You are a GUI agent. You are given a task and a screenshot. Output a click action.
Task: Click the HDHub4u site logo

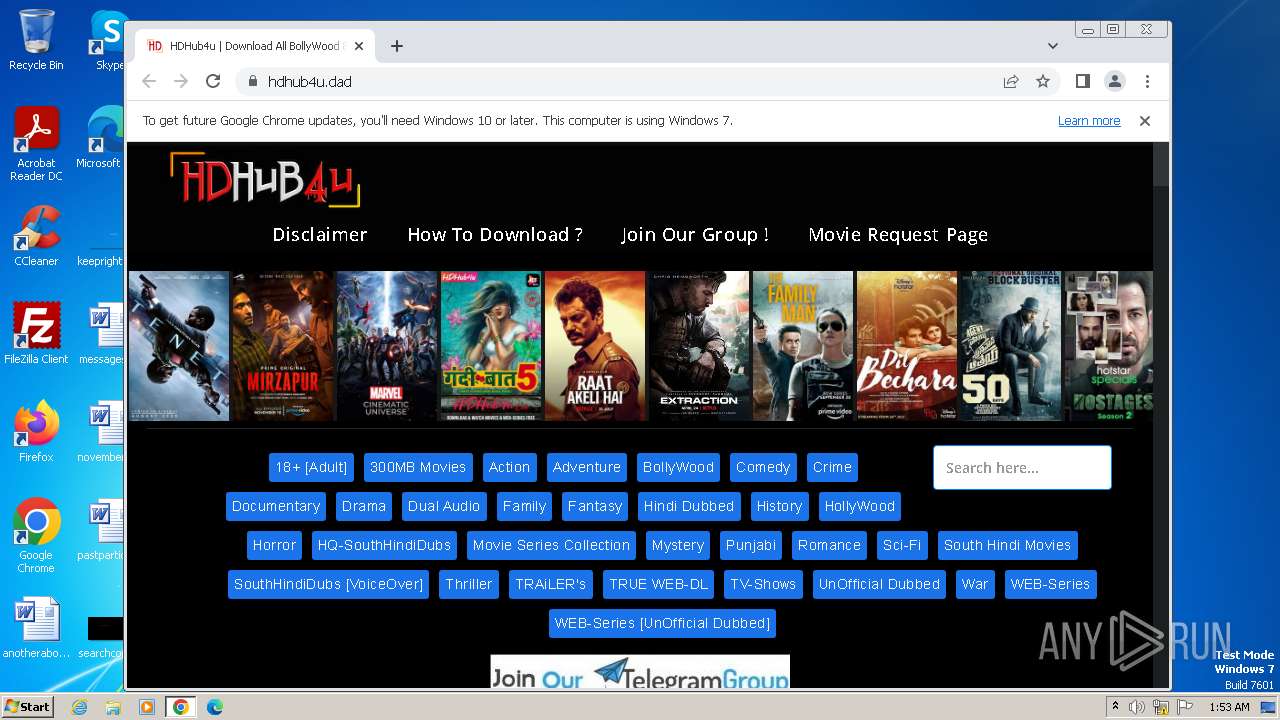click(265, 180)
